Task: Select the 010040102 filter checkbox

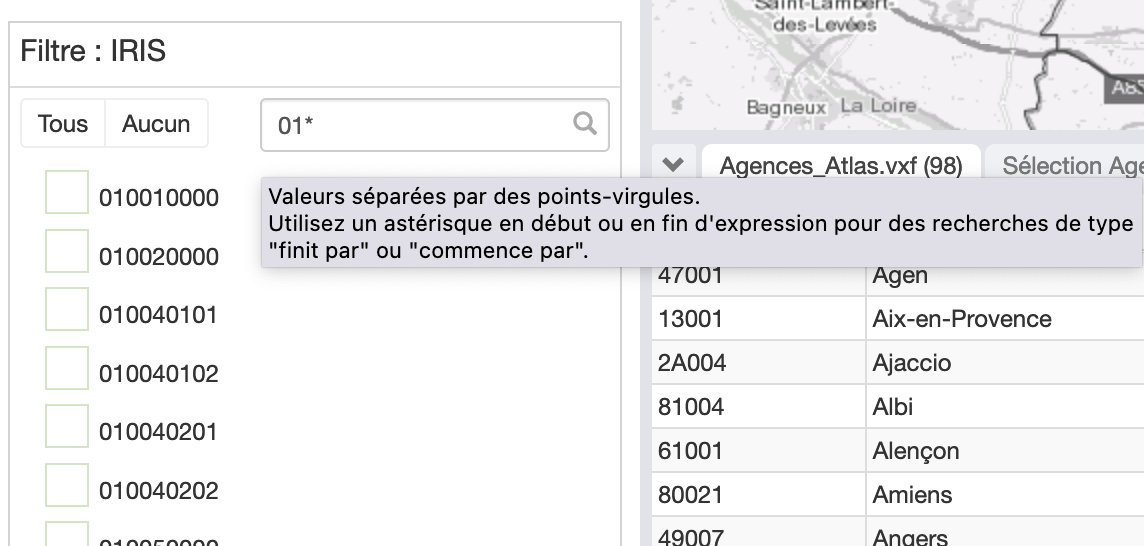Action: 67,368
